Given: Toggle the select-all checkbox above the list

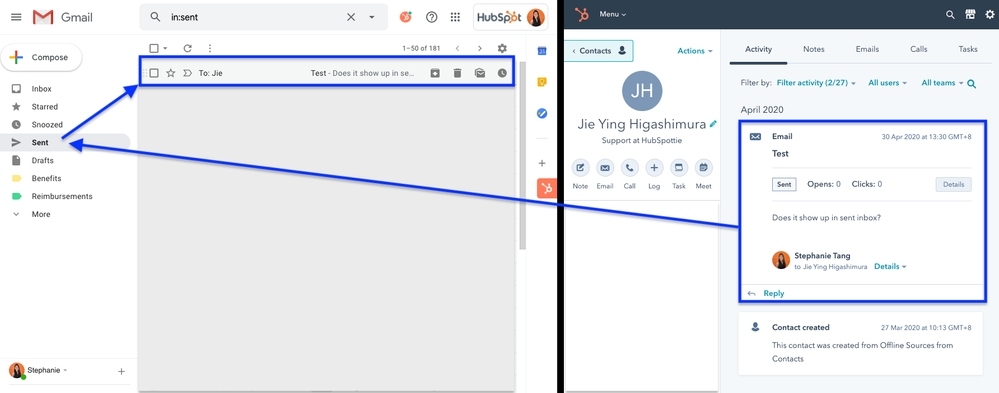Looking at the screenshot, I should [154, 48].
